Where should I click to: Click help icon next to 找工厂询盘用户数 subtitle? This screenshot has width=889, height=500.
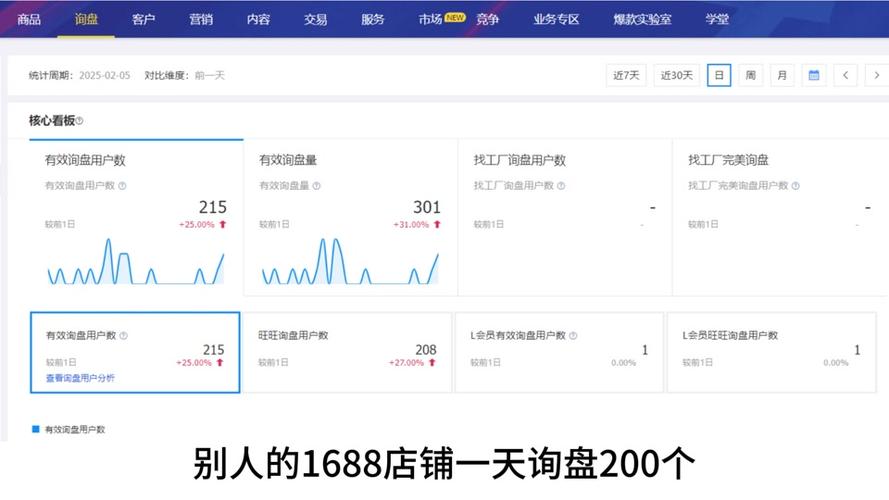(x=561, y=185)
